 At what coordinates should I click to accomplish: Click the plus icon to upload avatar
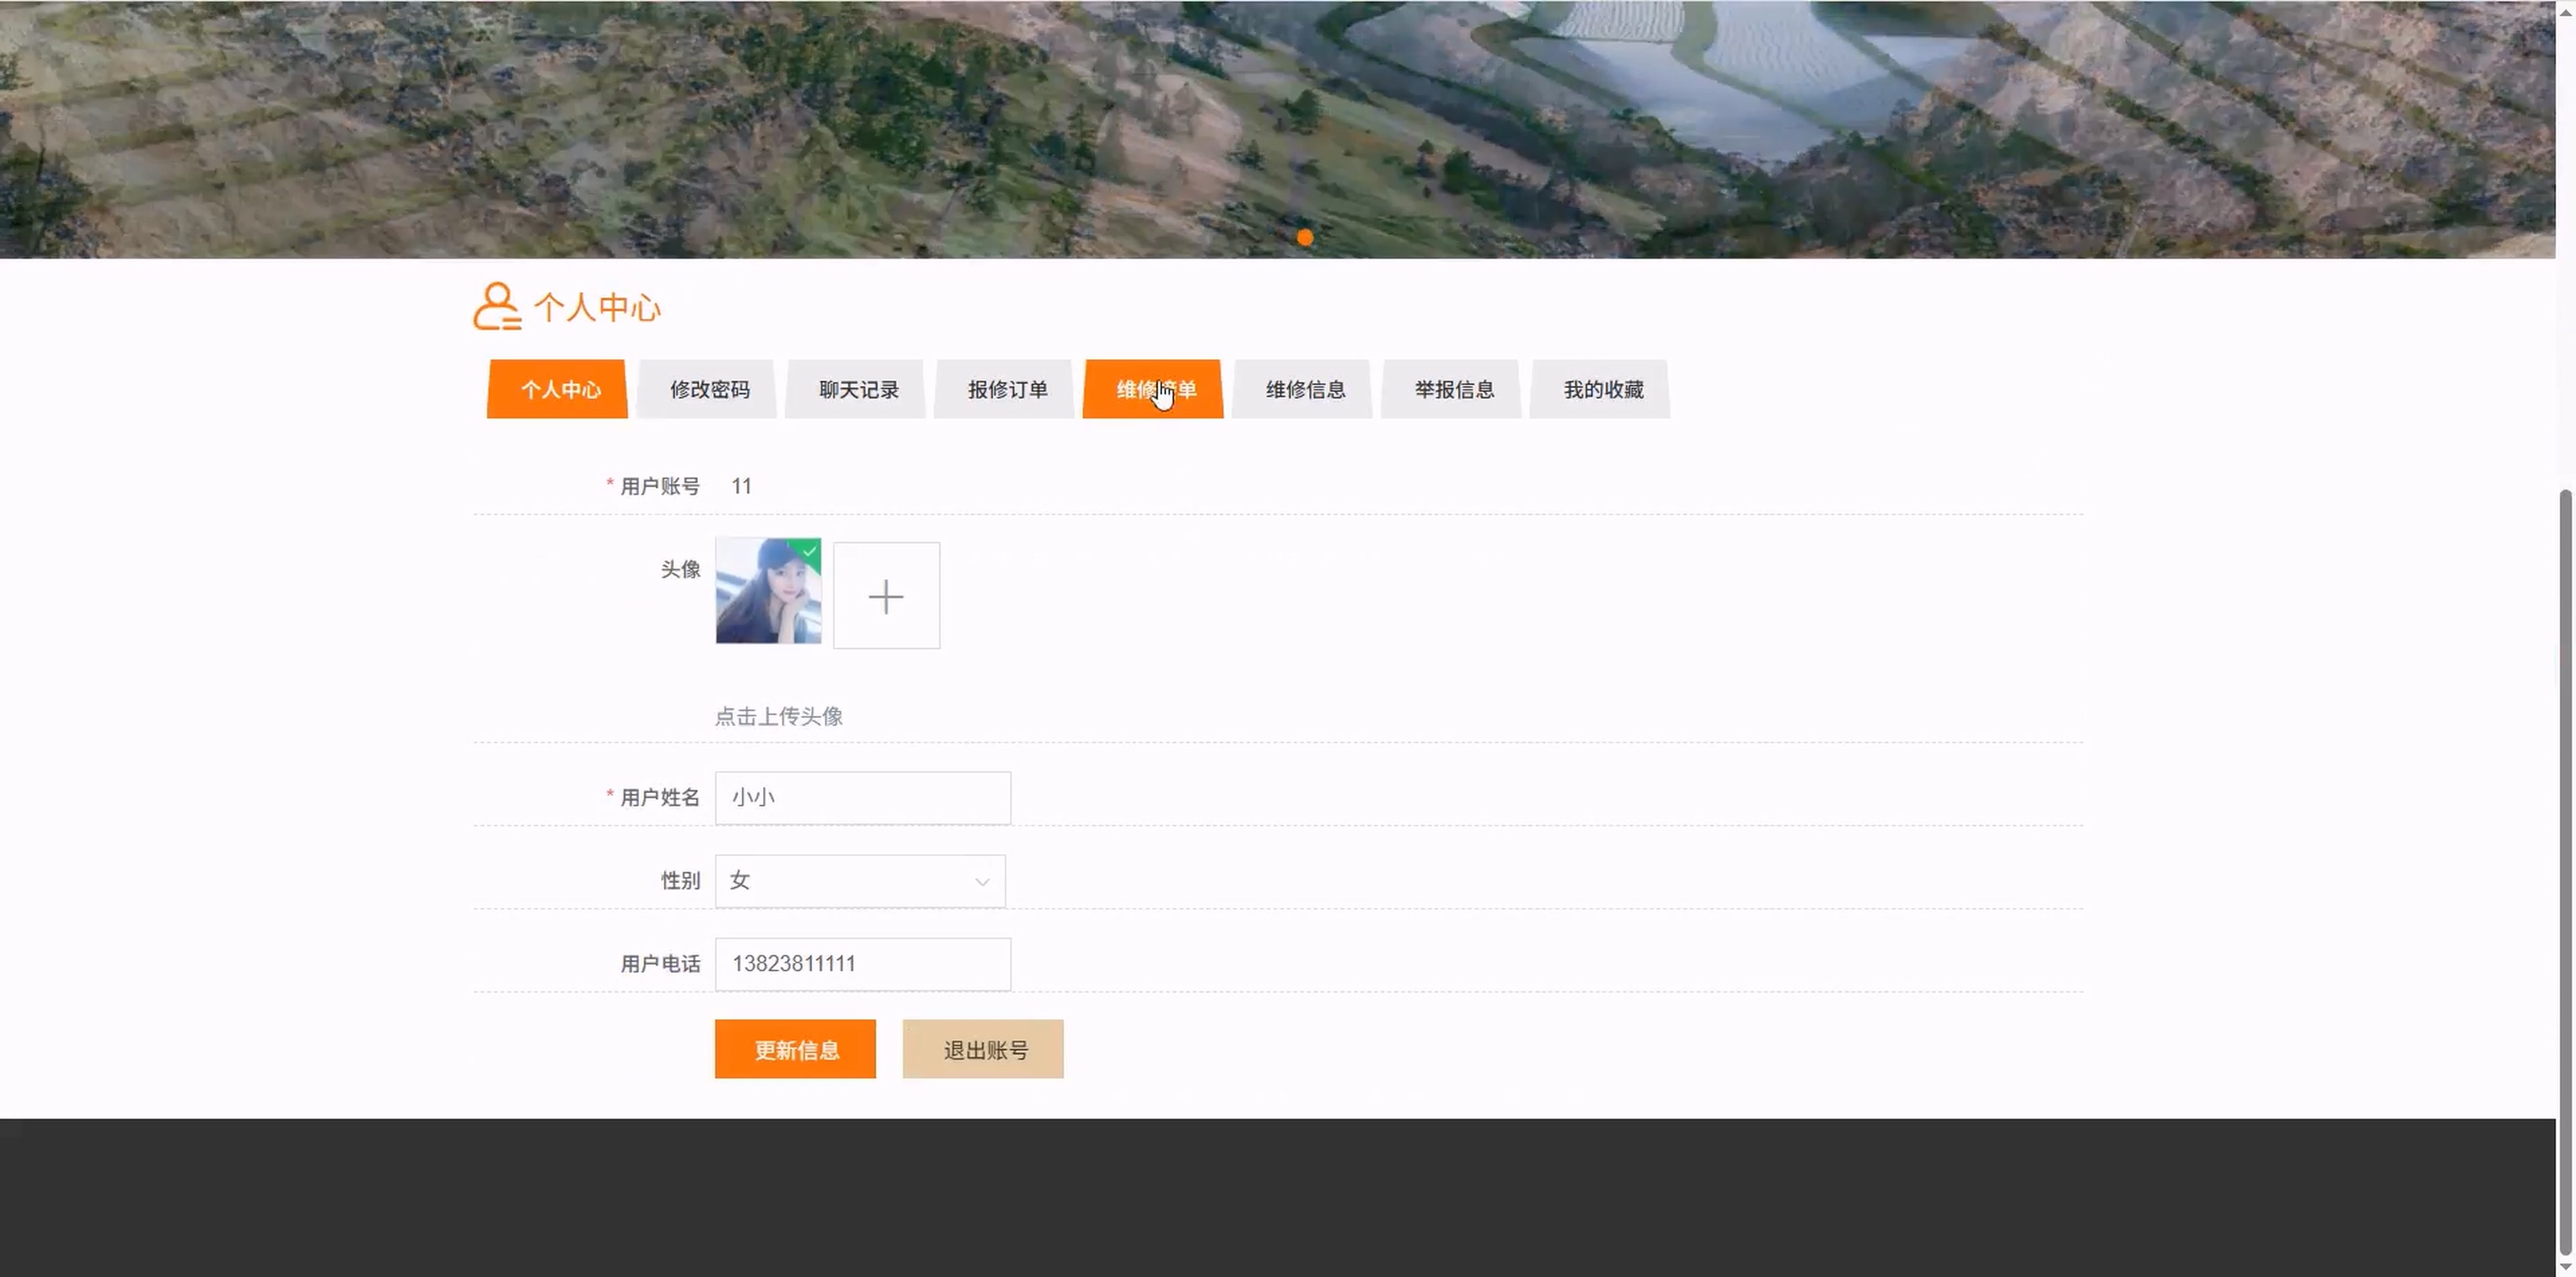tap(886, 596)
